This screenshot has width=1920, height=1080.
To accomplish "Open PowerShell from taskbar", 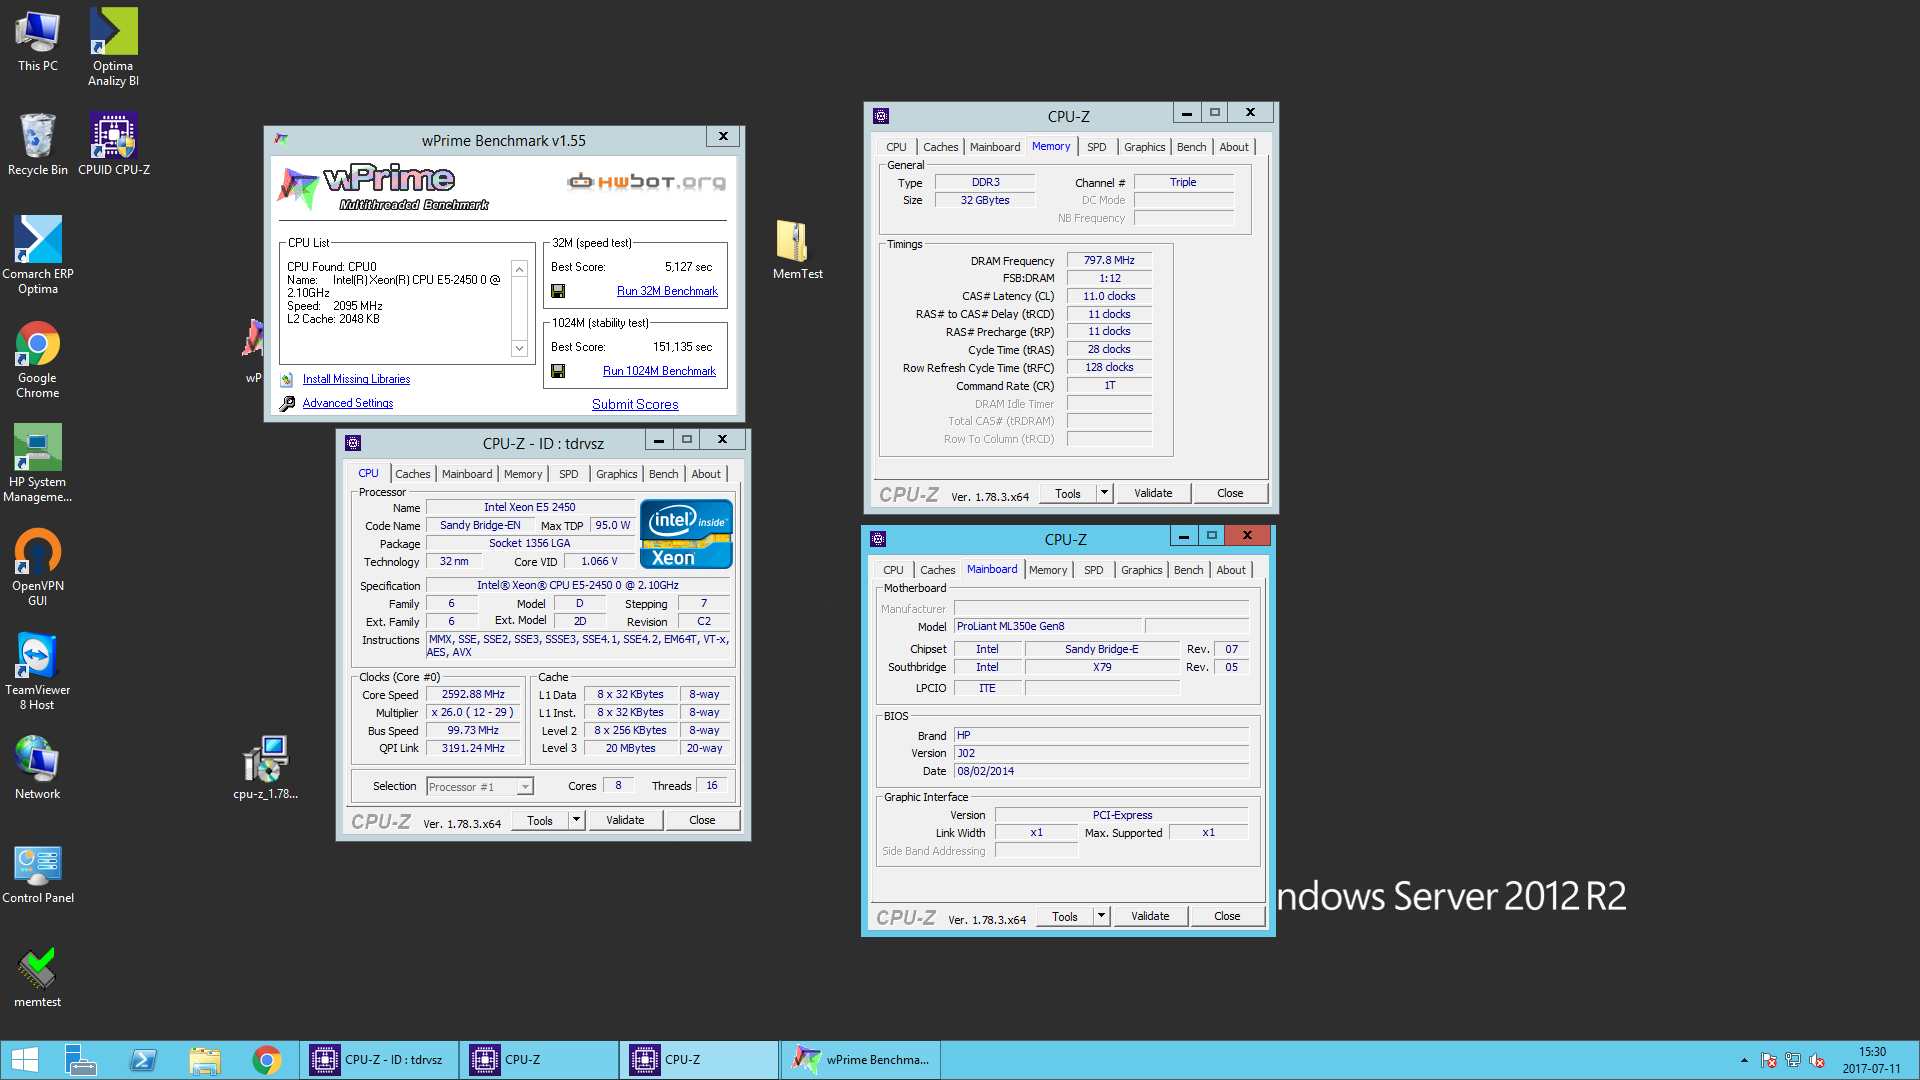I will (x=143, y=1060).
